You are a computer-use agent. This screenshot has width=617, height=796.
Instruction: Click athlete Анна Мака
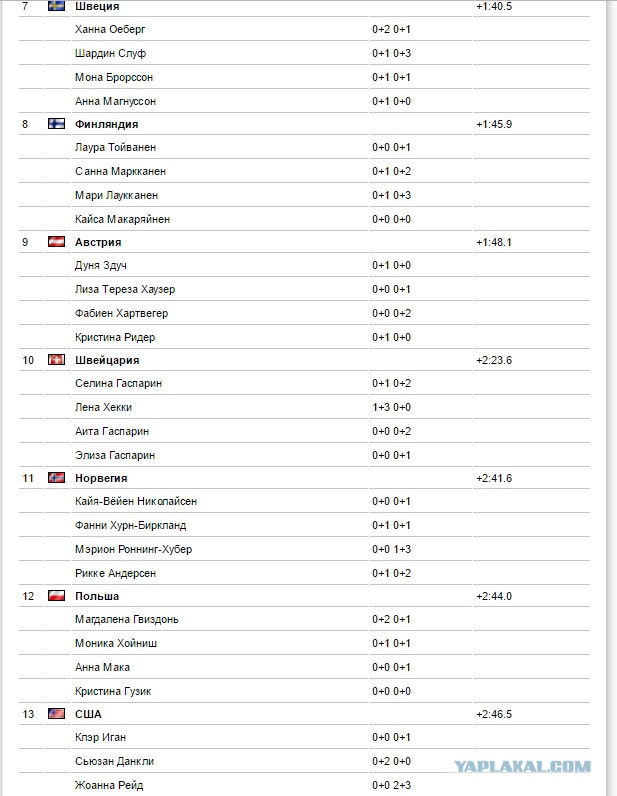click(102, 667)
